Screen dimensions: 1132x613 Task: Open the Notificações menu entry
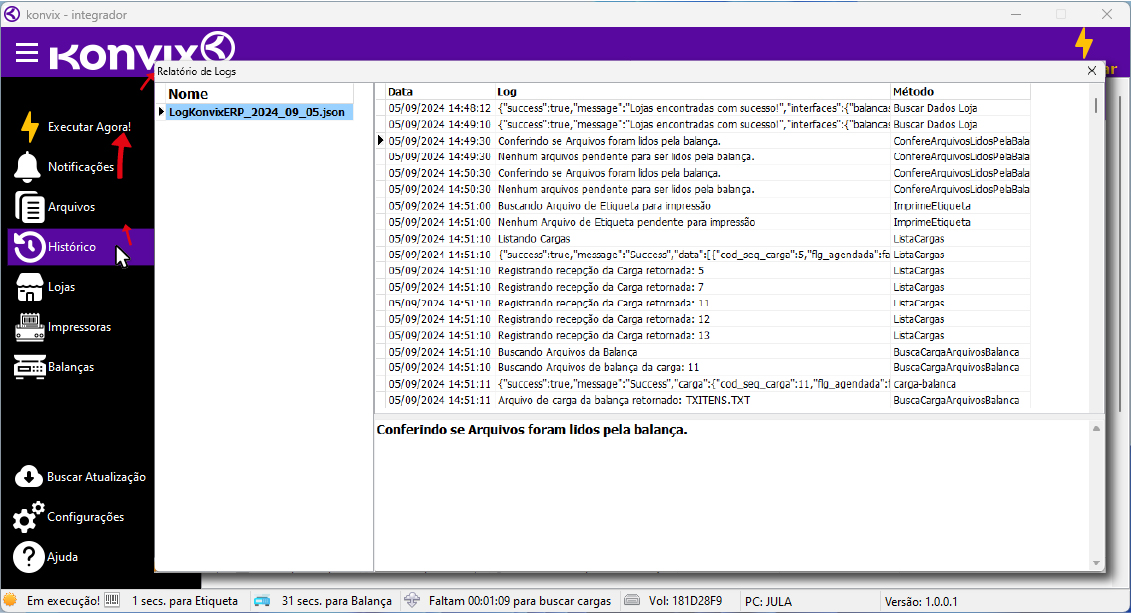click(81, 167)
